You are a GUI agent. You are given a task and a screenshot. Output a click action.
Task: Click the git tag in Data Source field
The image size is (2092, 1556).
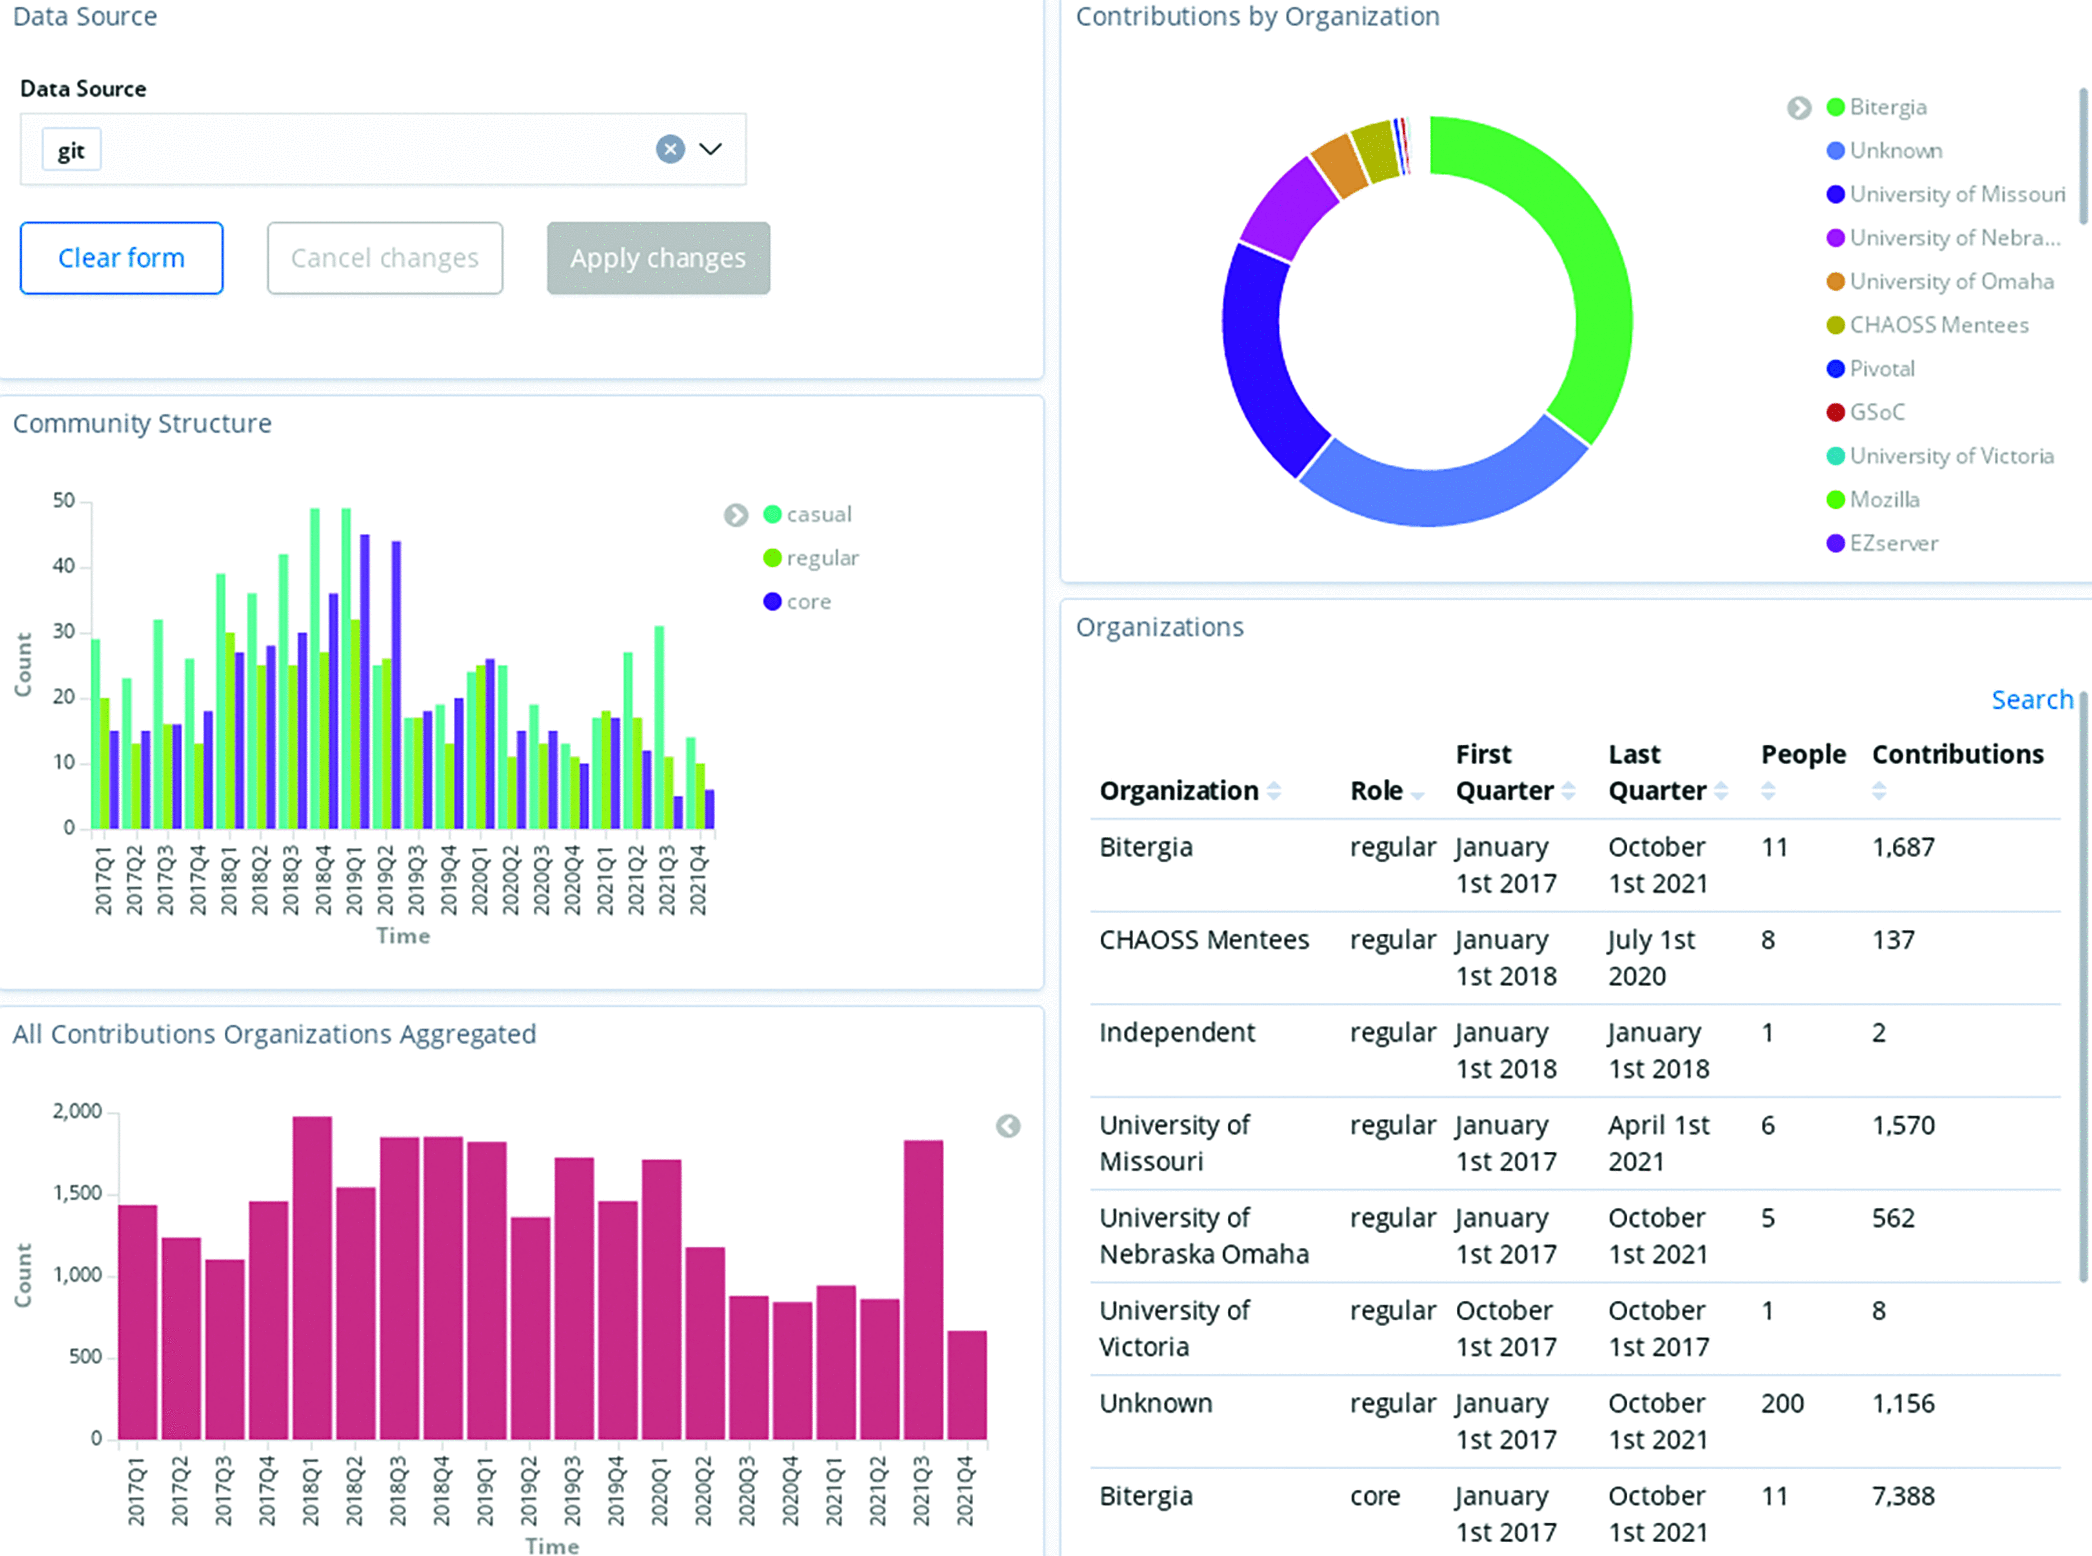(x=71, y=150)
